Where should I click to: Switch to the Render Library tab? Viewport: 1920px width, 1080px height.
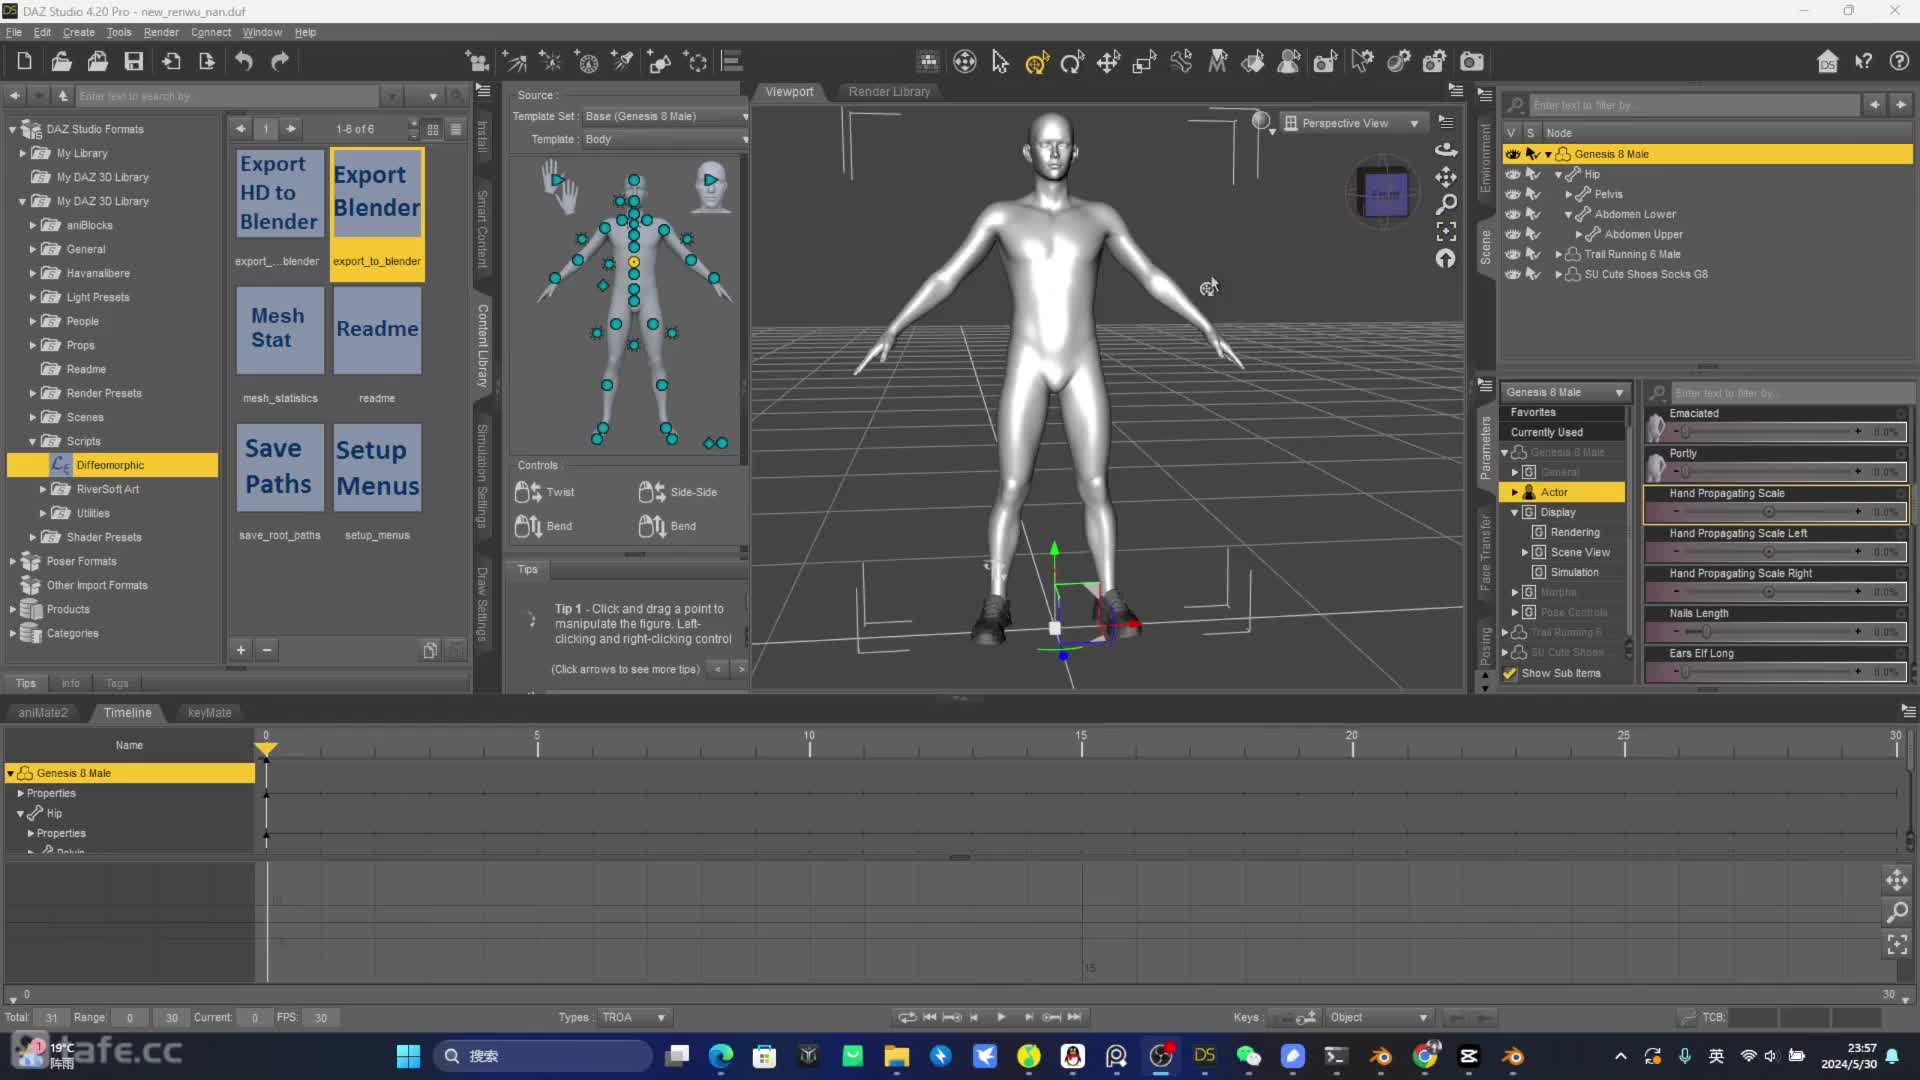coord(889,92)
